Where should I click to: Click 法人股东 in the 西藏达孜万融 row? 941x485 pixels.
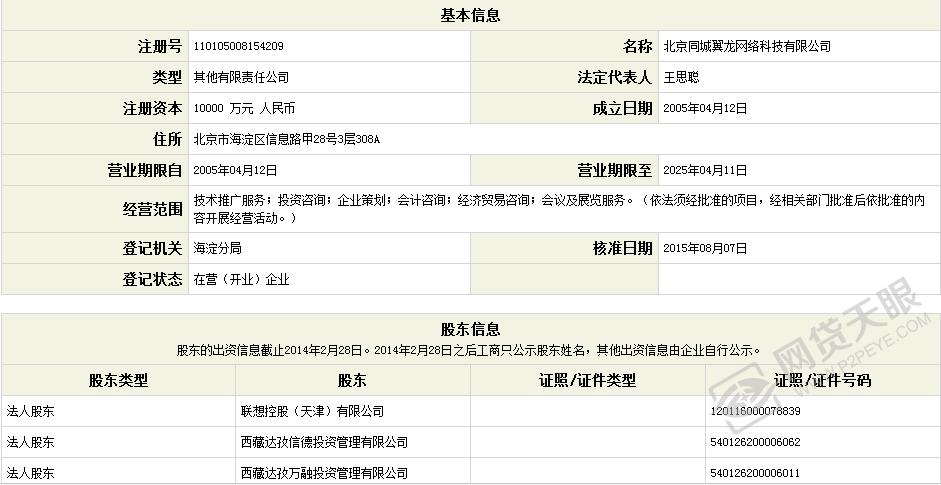pyautogui.click(x=31, y=473)
